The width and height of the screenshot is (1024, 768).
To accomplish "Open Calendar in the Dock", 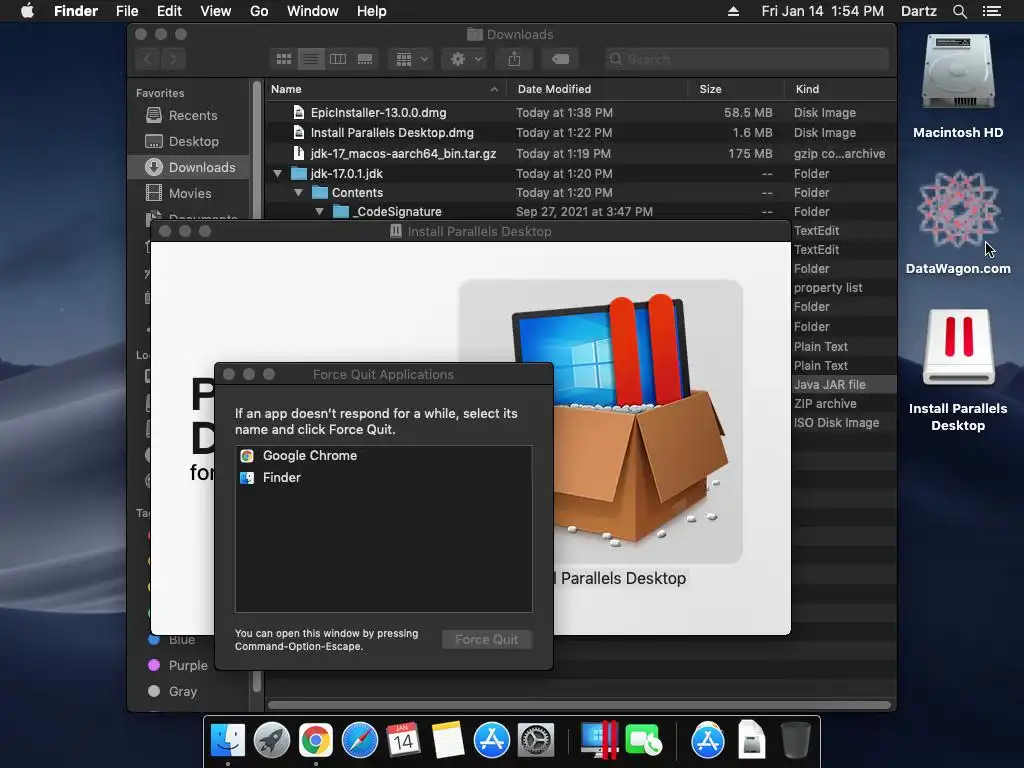I will pyautogui.click(x=403, y=741).
